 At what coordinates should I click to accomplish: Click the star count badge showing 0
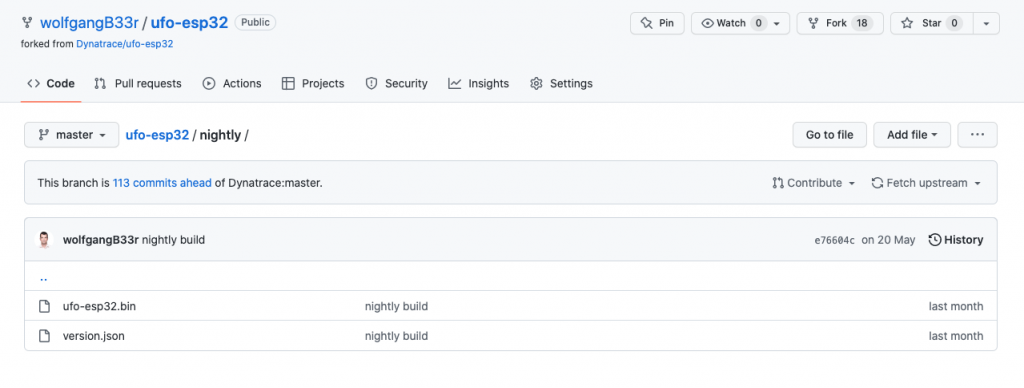click(x=954, y=23)
